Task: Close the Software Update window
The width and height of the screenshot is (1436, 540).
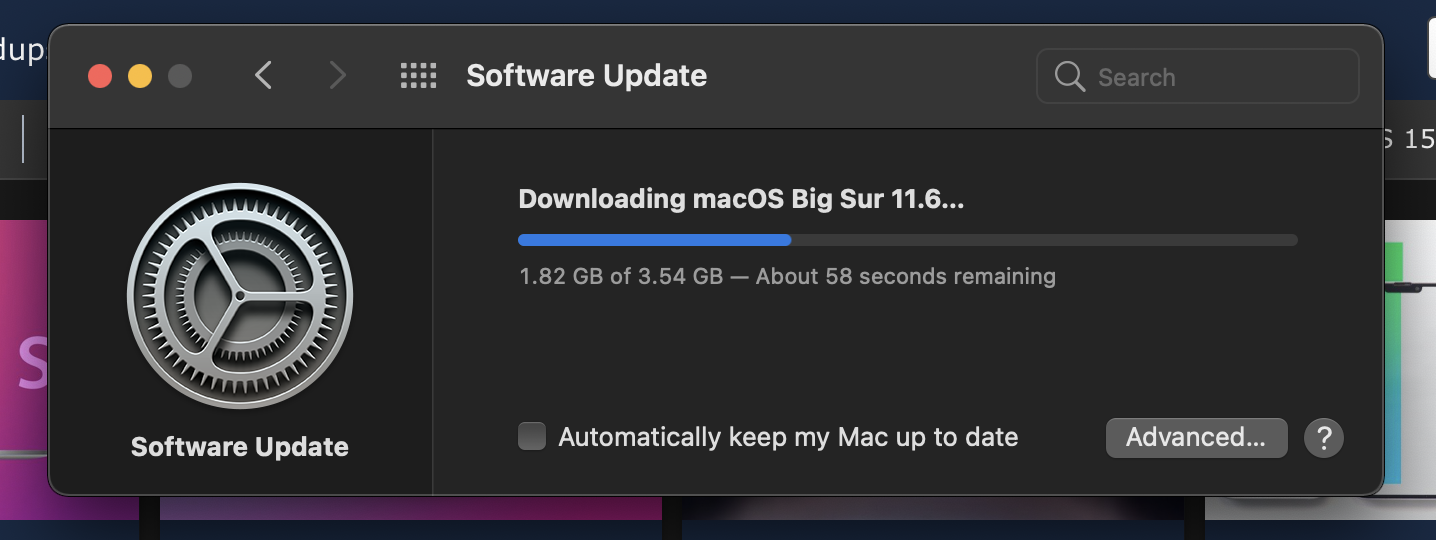Action: point(100,76)
